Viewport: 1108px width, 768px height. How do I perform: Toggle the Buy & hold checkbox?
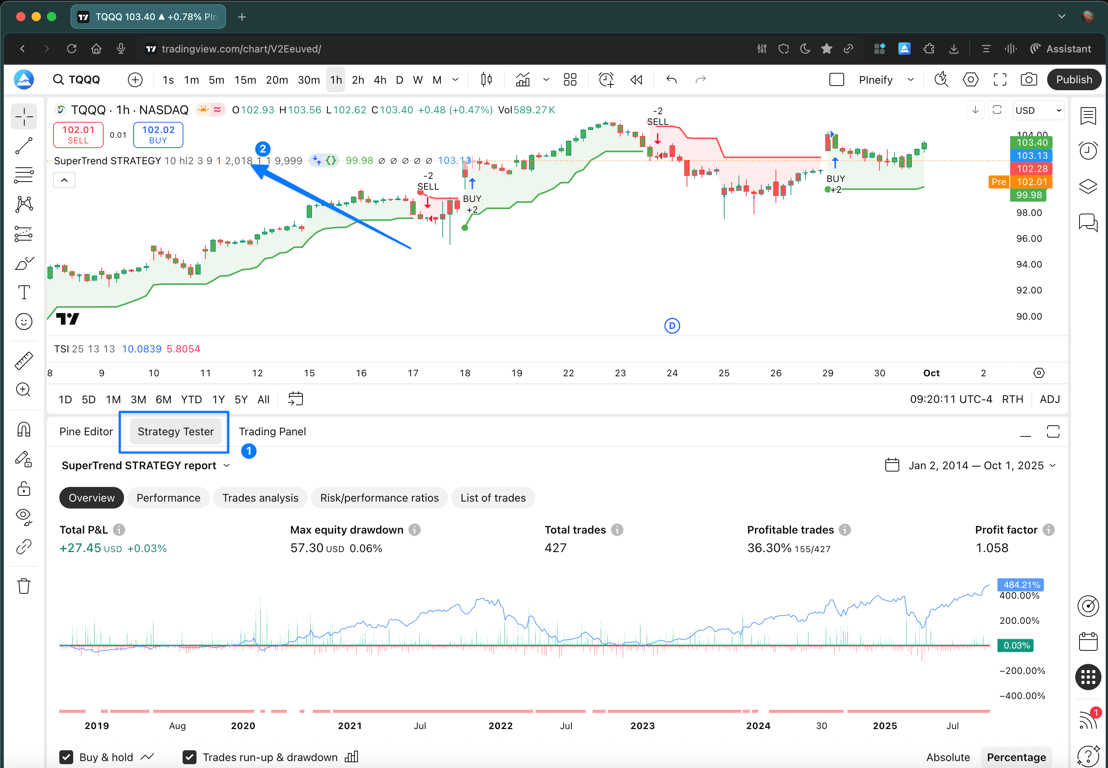click(x=66, y=757)
